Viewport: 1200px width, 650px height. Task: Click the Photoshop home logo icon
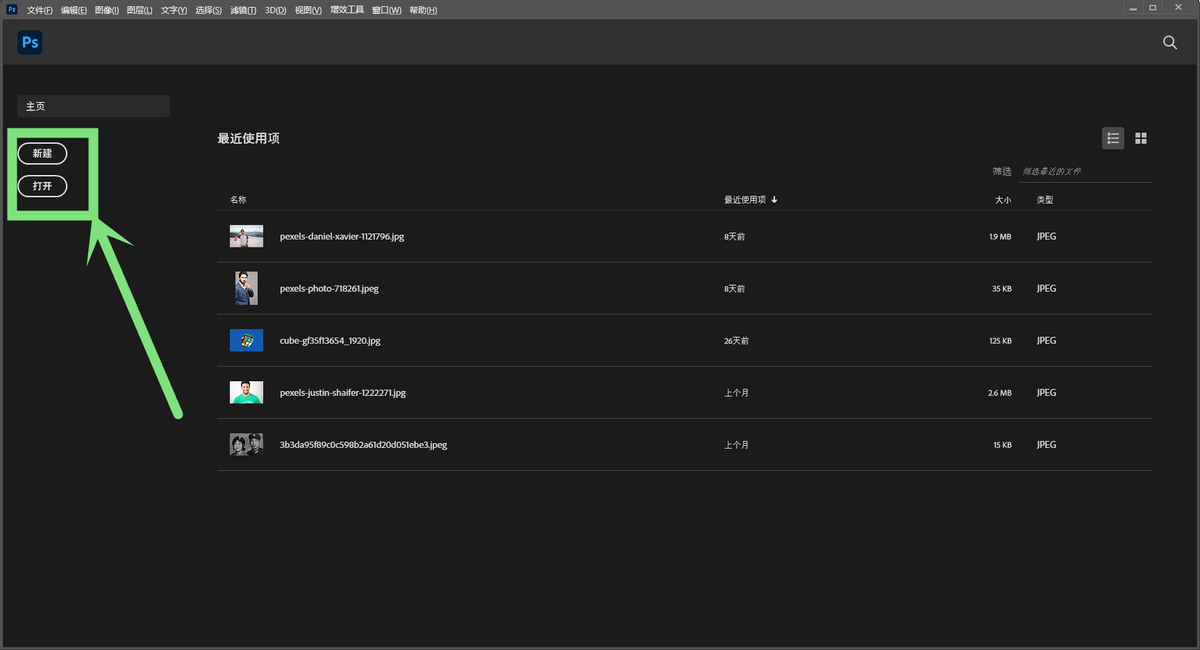point(29,43)
